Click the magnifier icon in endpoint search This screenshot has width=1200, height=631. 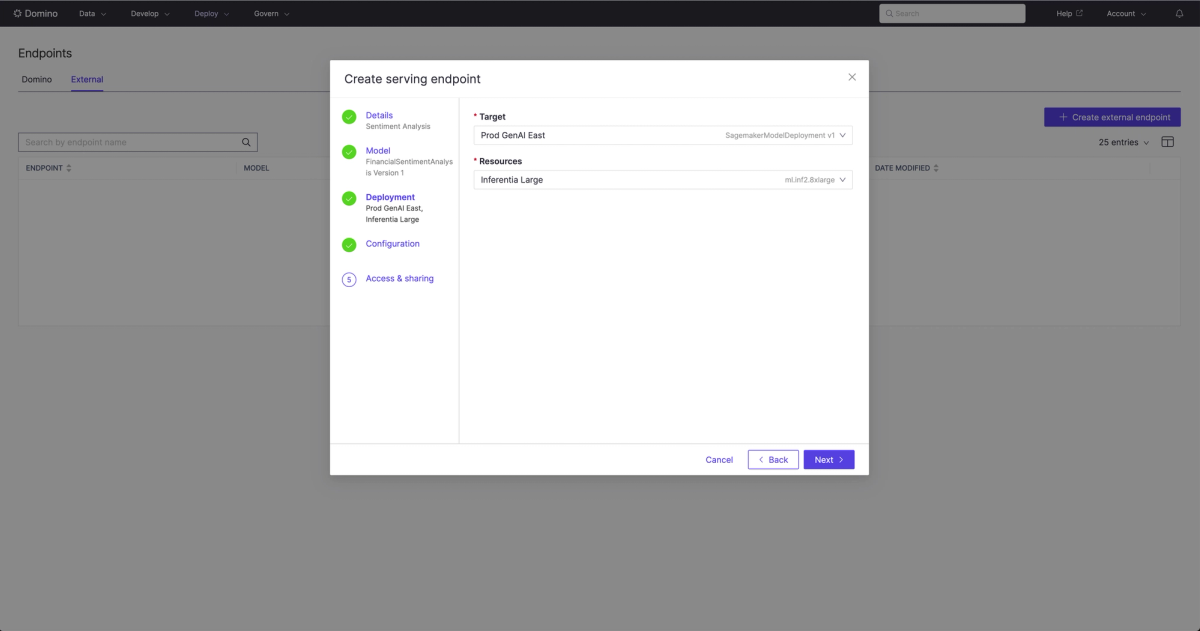pos(246,141)
